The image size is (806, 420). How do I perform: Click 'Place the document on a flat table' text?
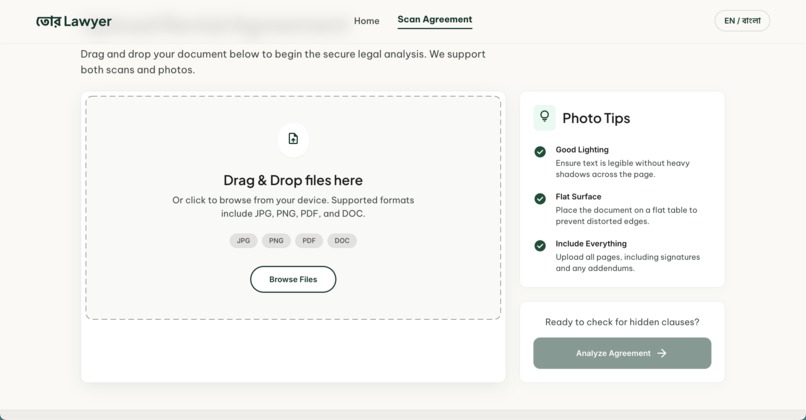point(626,215)
